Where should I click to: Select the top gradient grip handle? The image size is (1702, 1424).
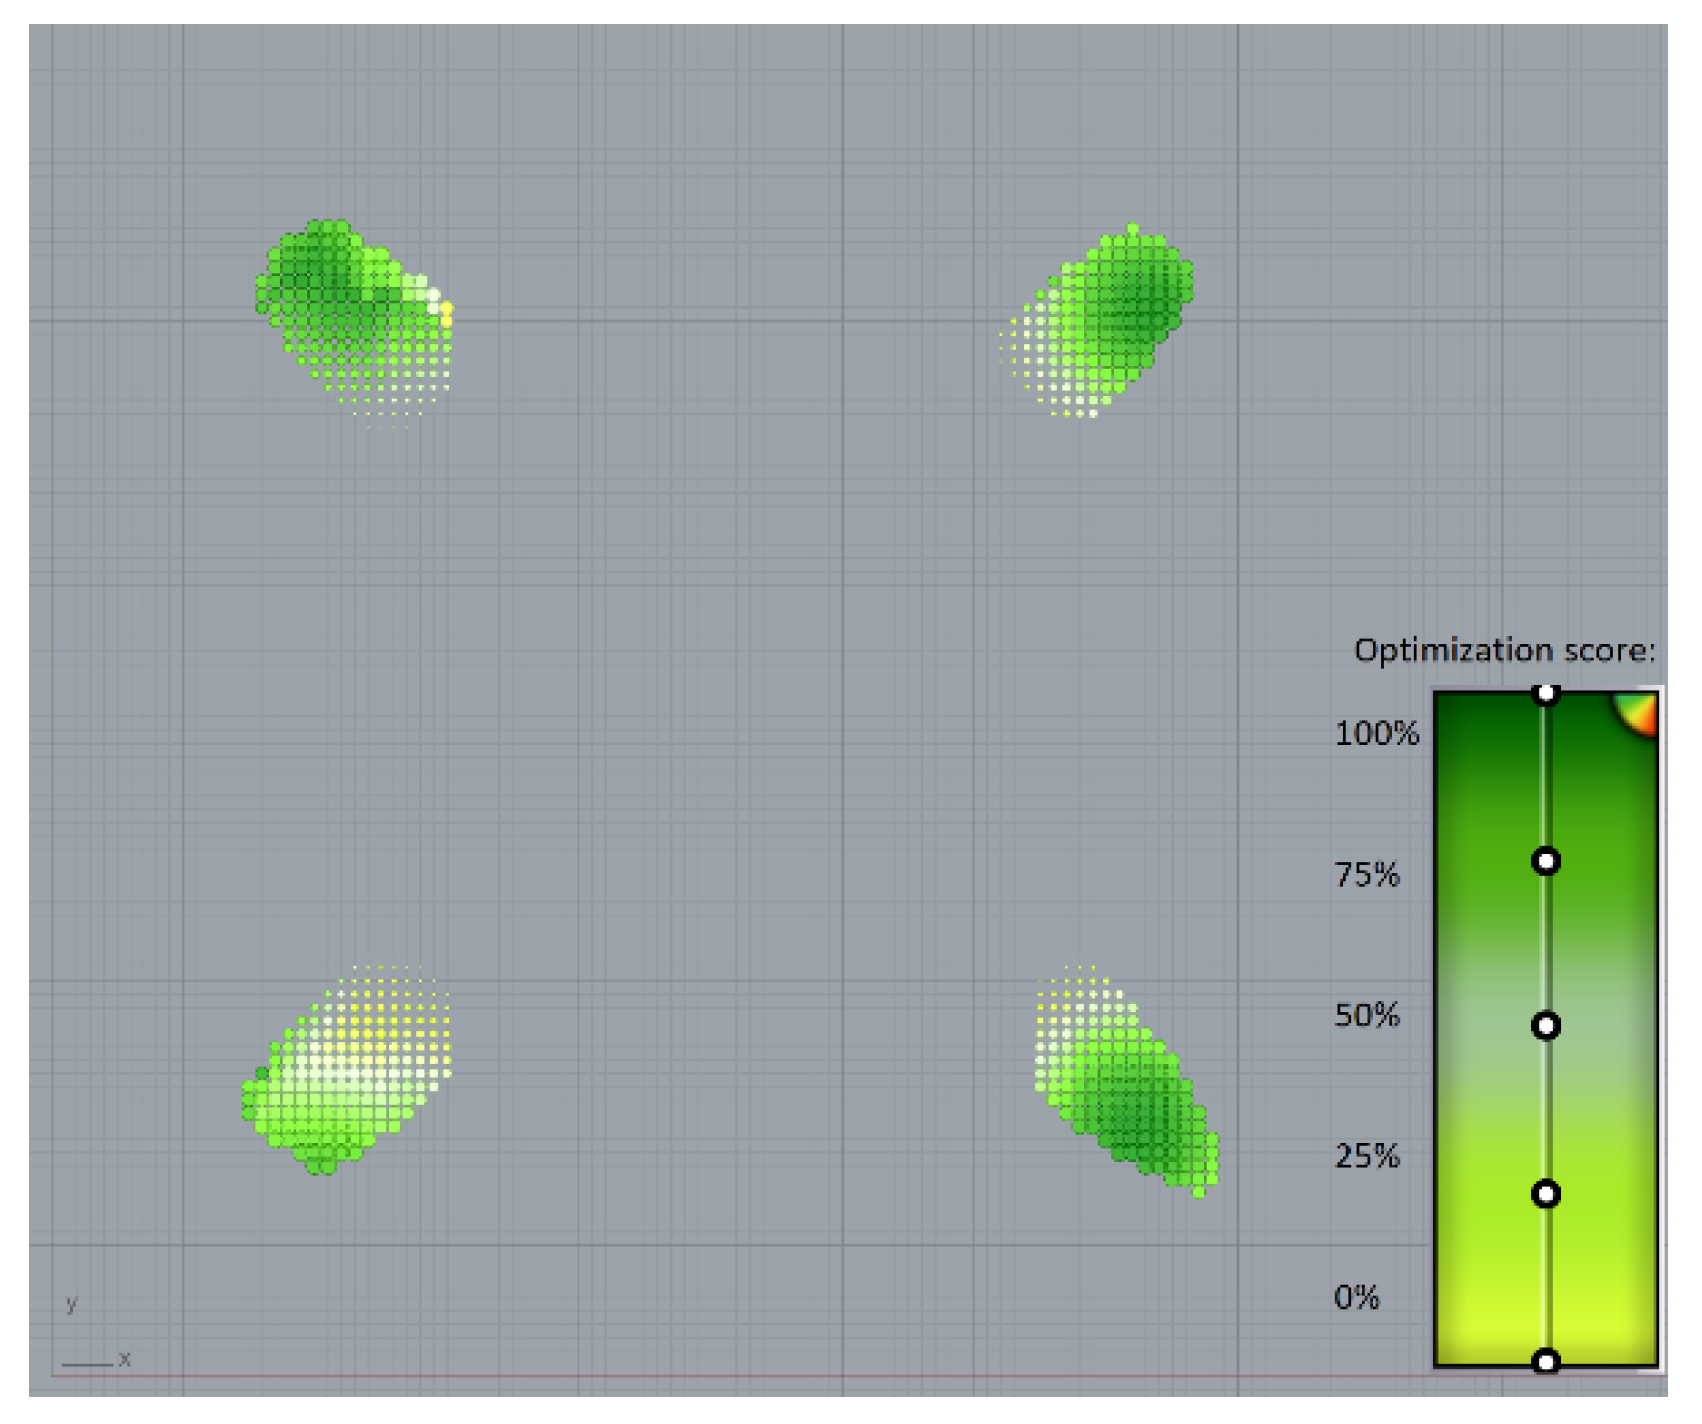tap(1546, 693)
